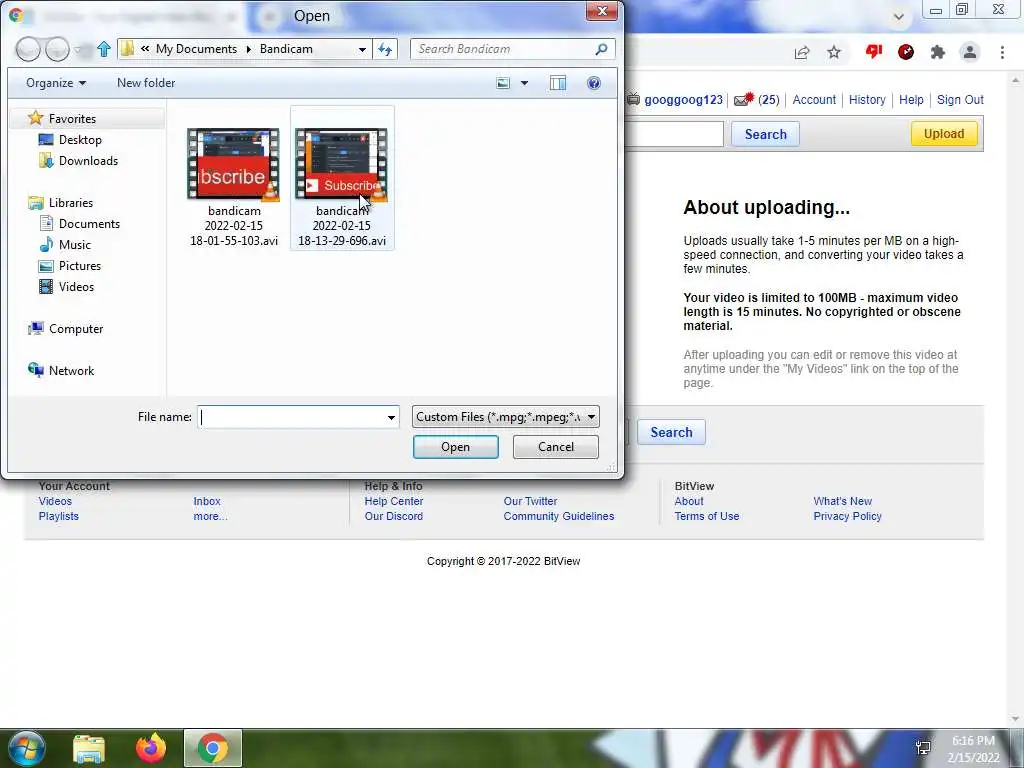
Task: Open the views options dropdown arrow
Action: pyautogui.click(x=524, y=83)
